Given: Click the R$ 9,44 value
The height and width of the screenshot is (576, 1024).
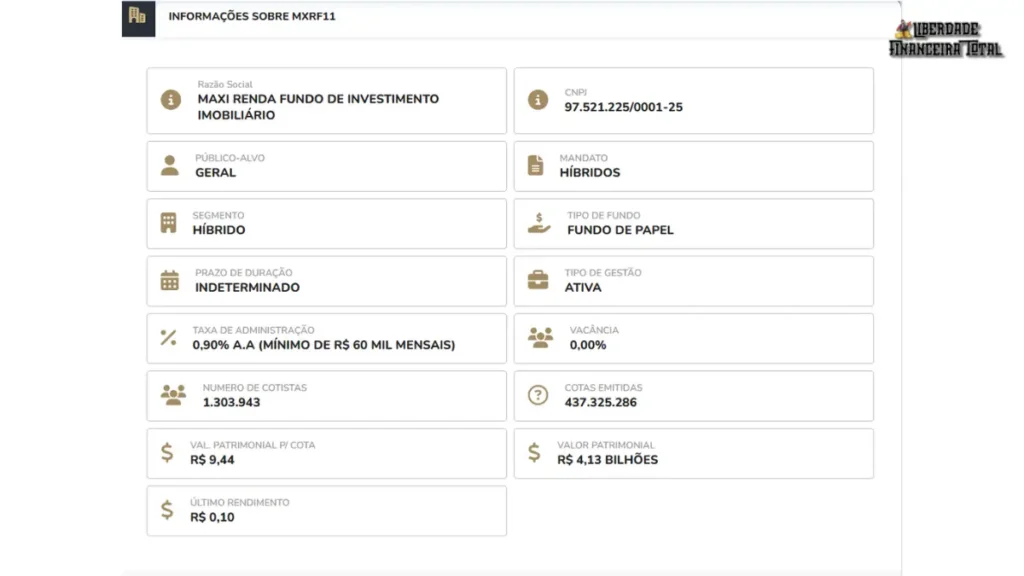Looking at the screenshot, I should (x=212, y=460).
